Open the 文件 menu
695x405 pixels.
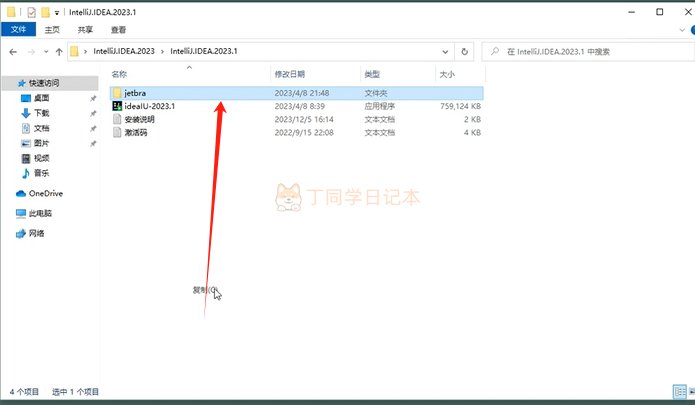point(17,30)
